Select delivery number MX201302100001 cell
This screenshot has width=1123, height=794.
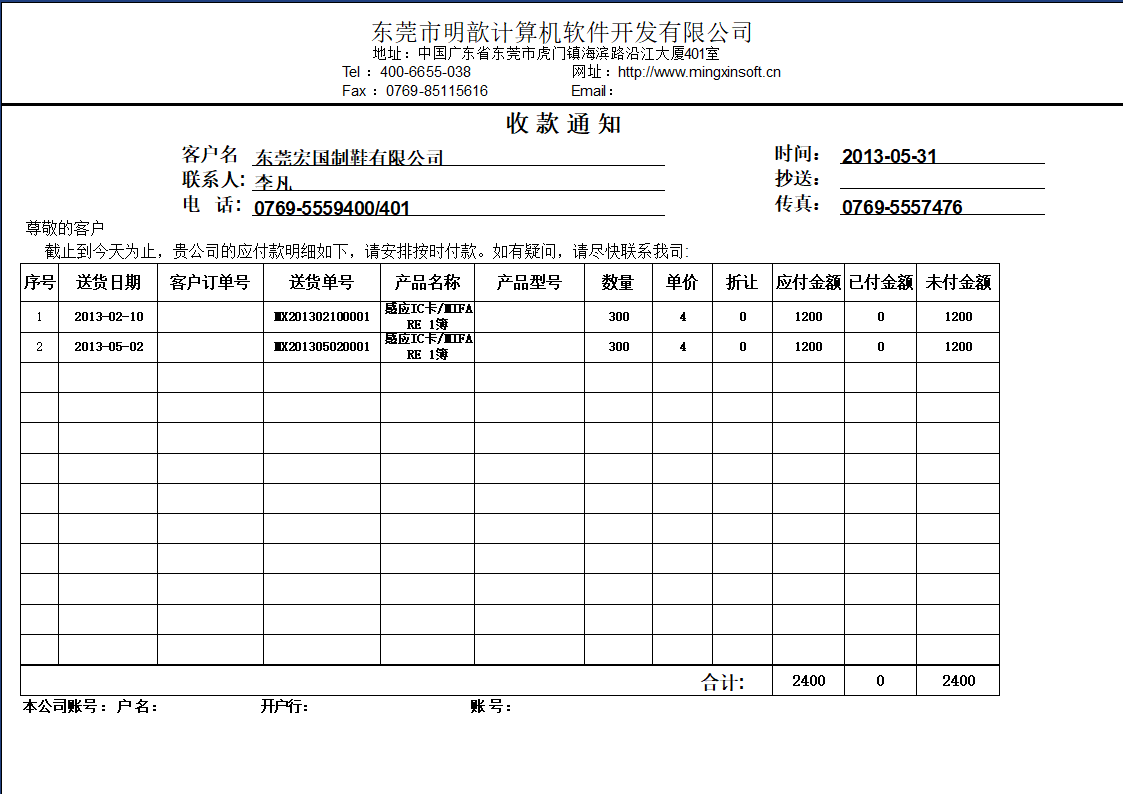(322, 317)
